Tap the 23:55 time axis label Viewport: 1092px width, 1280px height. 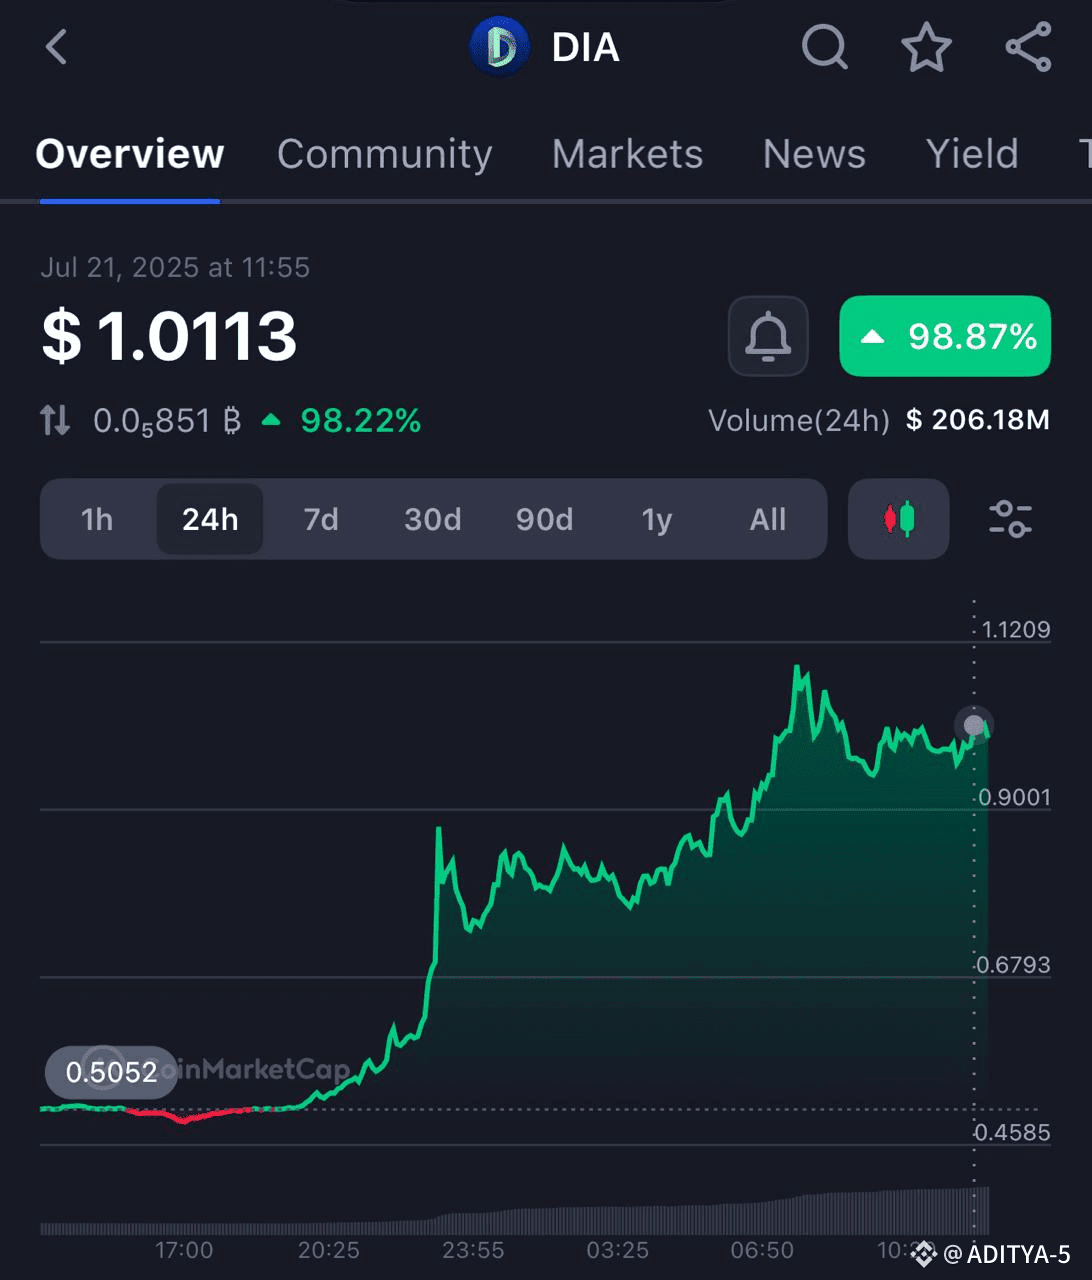[474, 1250]
